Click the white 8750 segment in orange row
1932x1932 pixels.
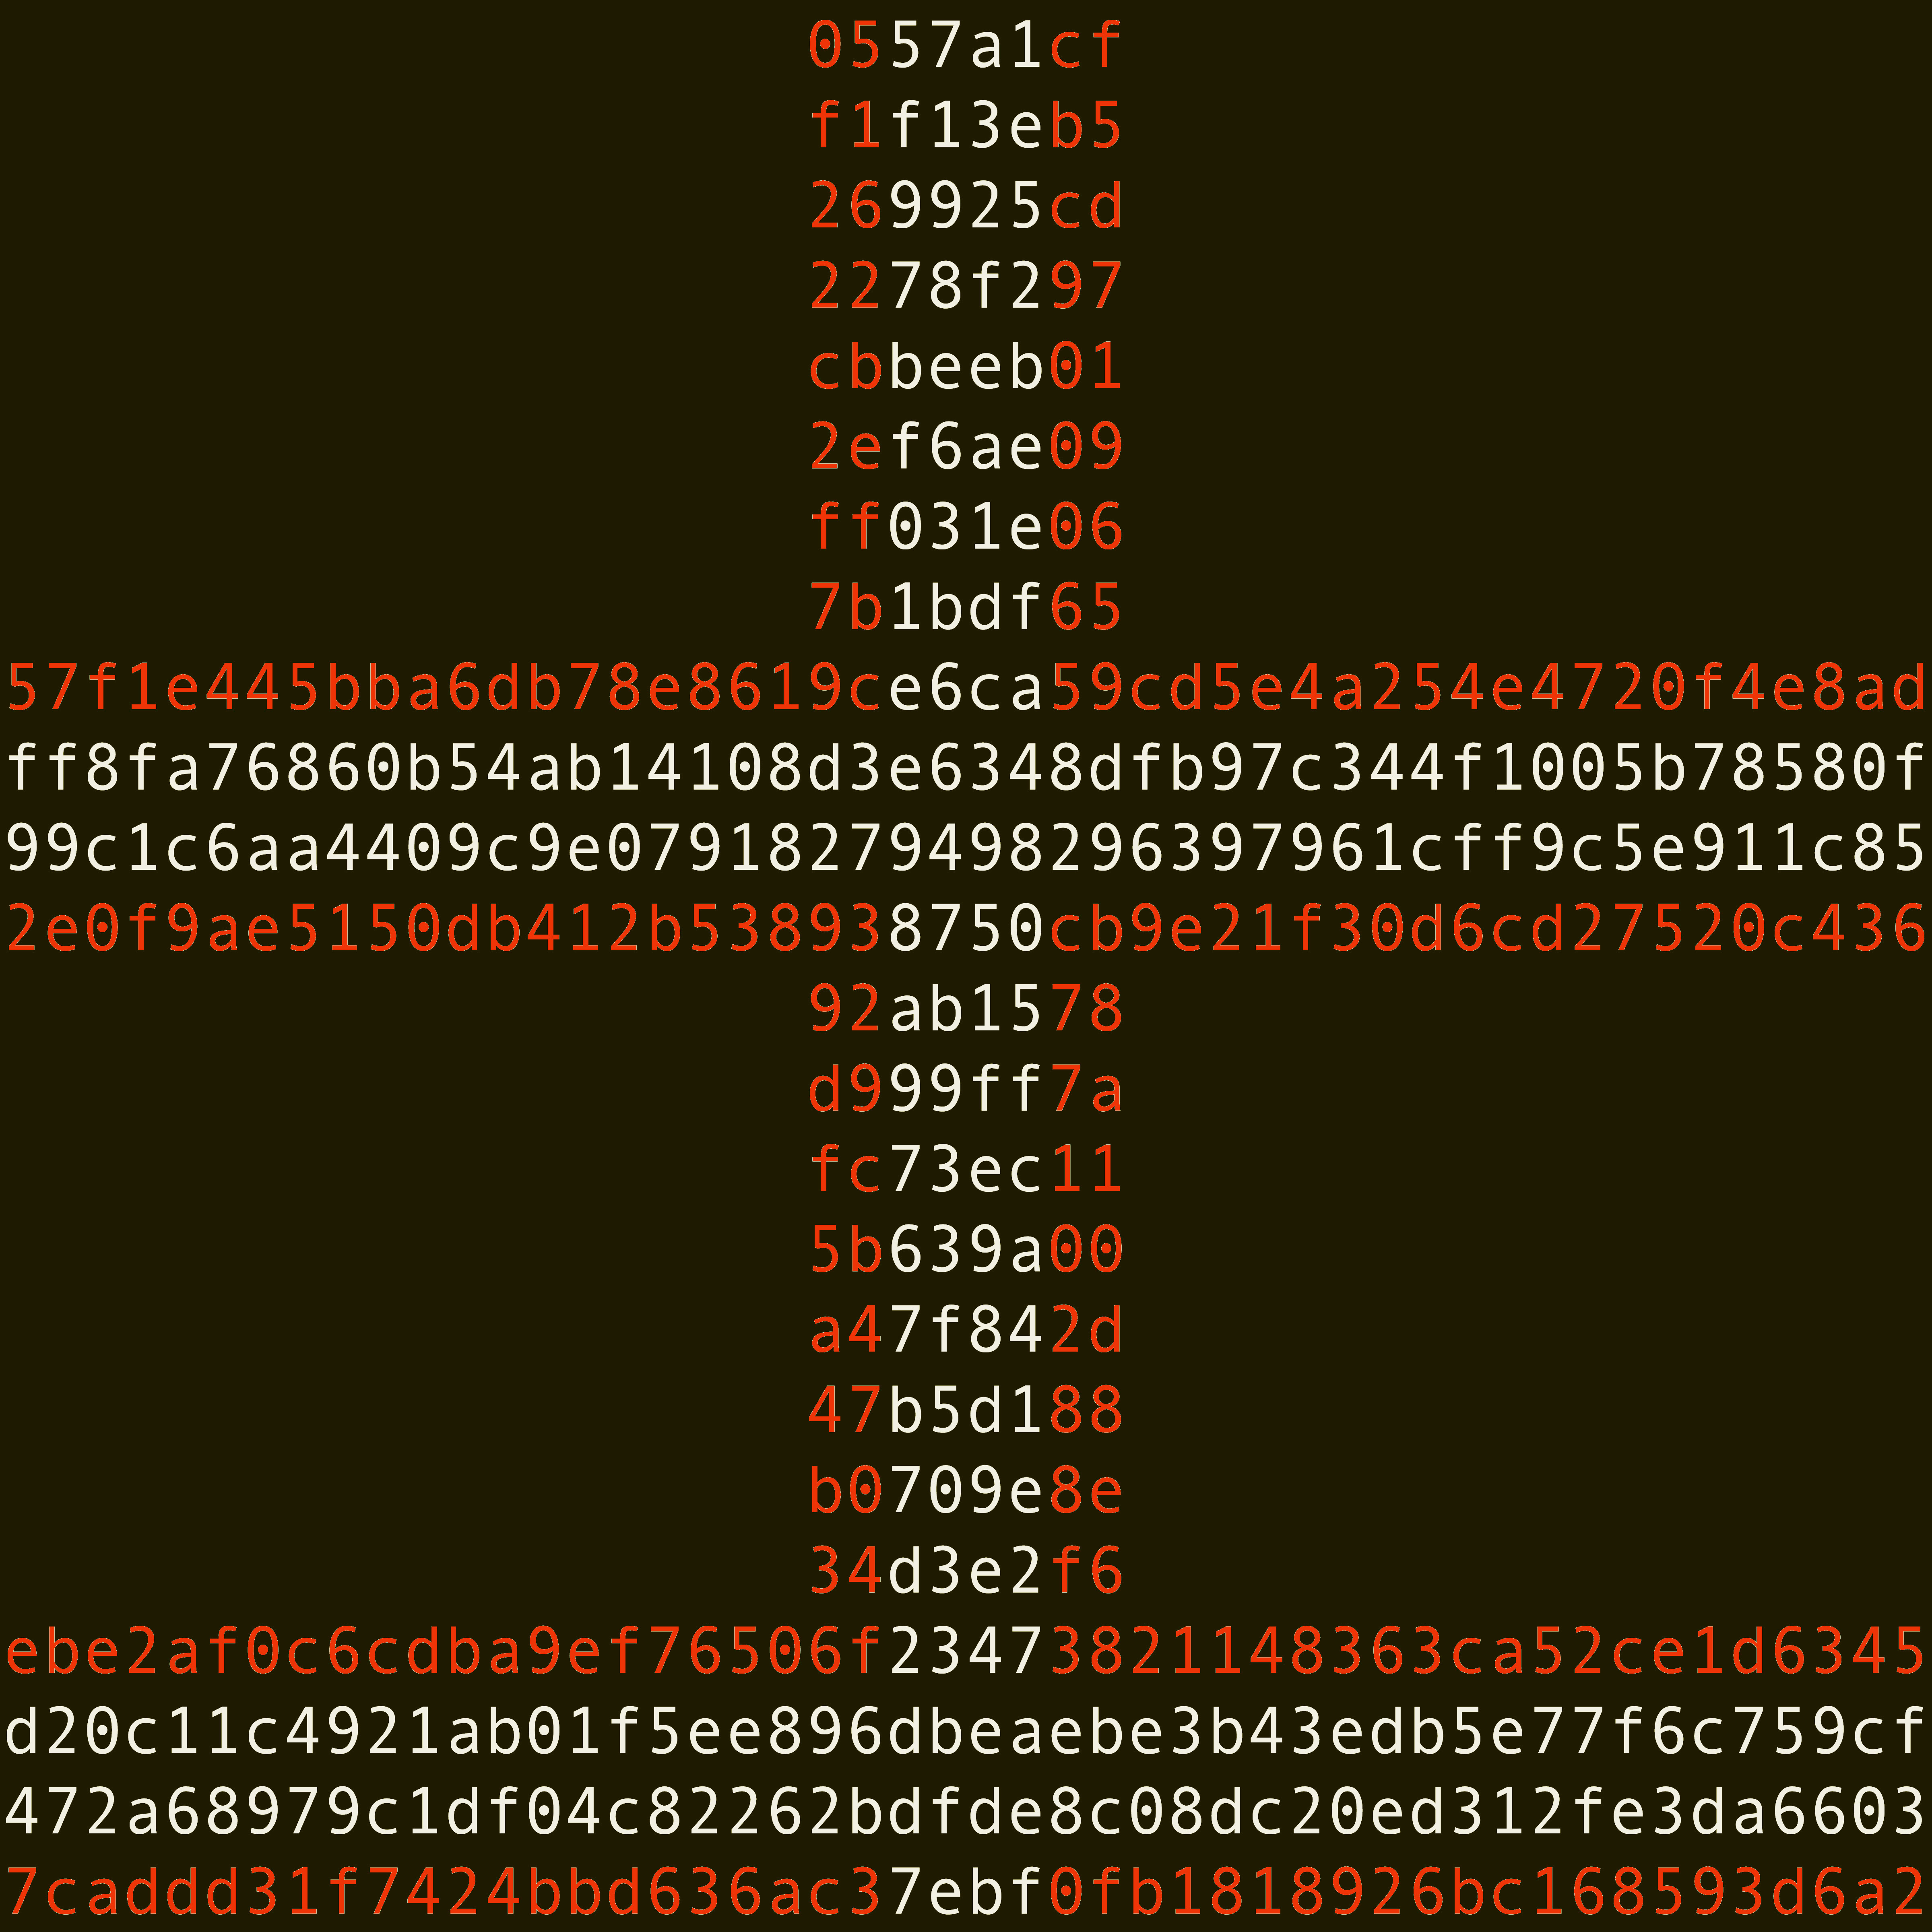click(966, 928)
